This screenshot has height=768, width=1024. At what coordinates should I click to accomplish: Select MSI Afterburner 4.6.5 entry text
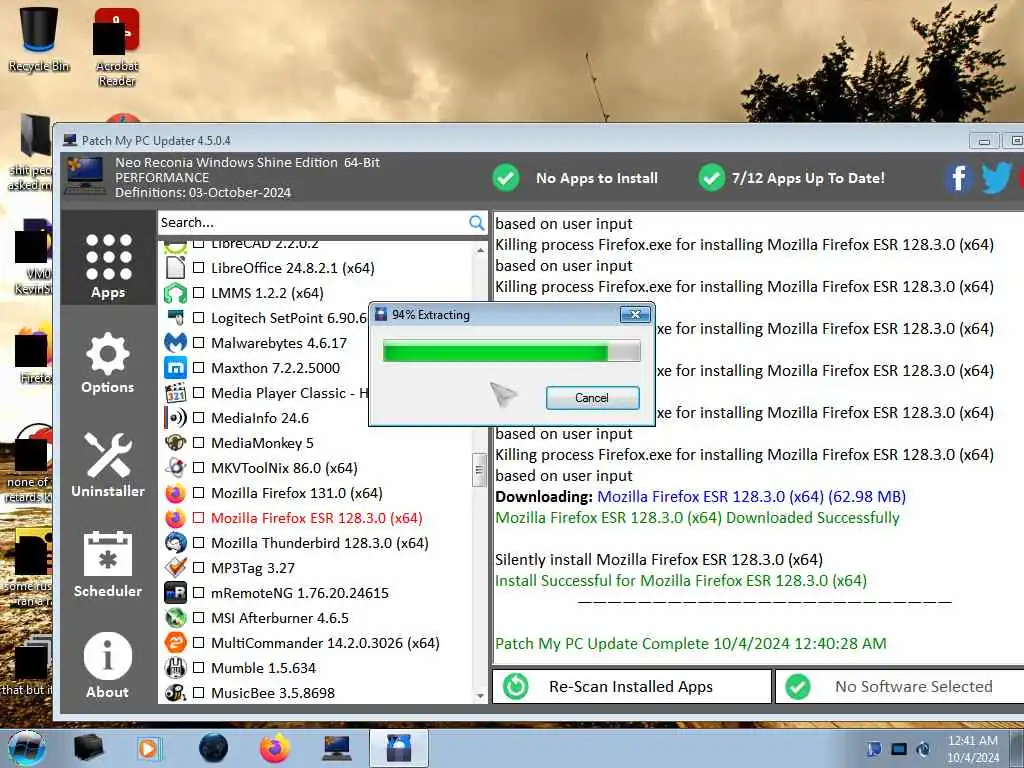(x=280, y=618)
